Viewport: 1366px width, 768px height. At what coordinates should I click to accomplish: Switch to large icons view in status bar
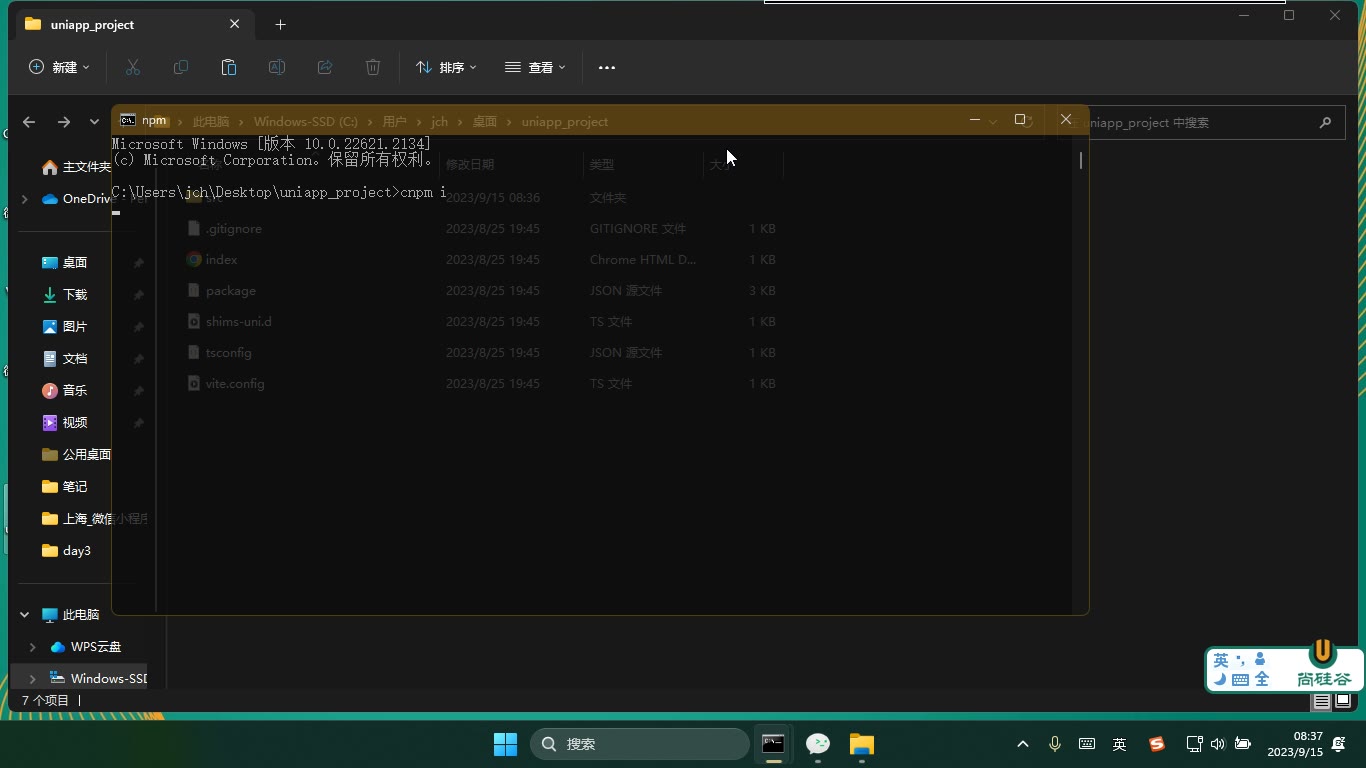pos(1343,701)
